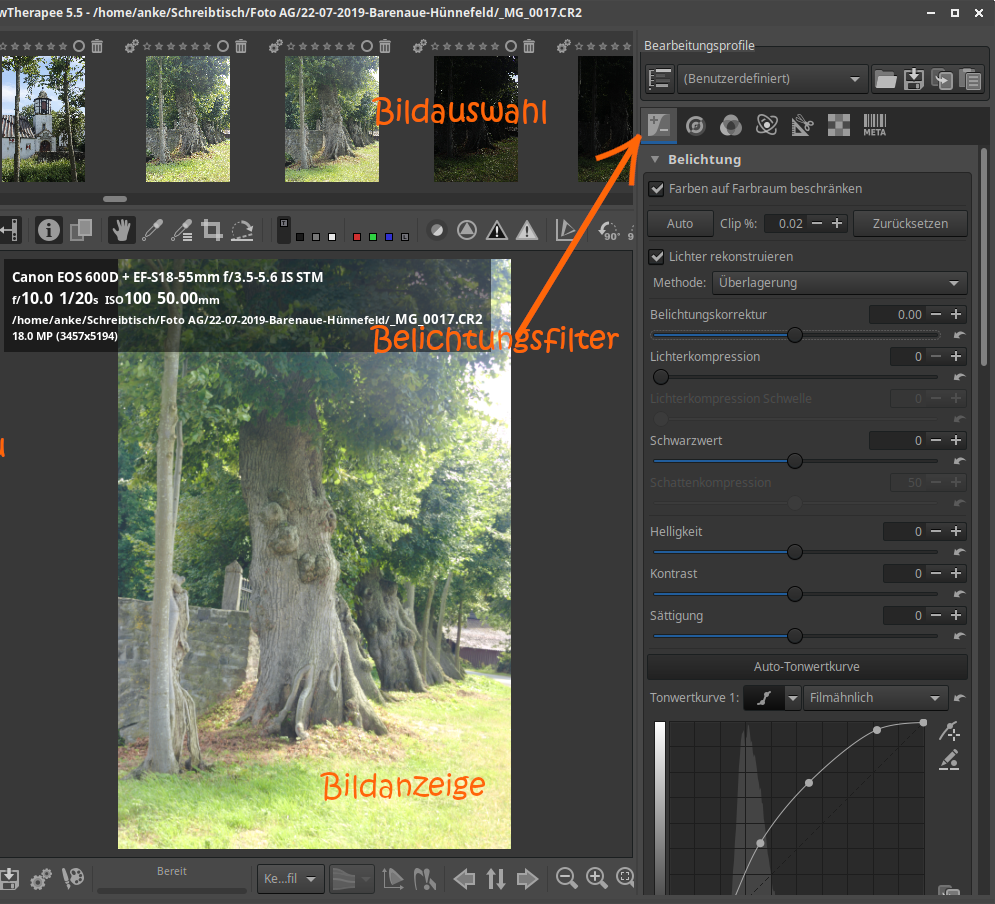Click the Auto-Tonwertkurve button

(x=806, y=667)
